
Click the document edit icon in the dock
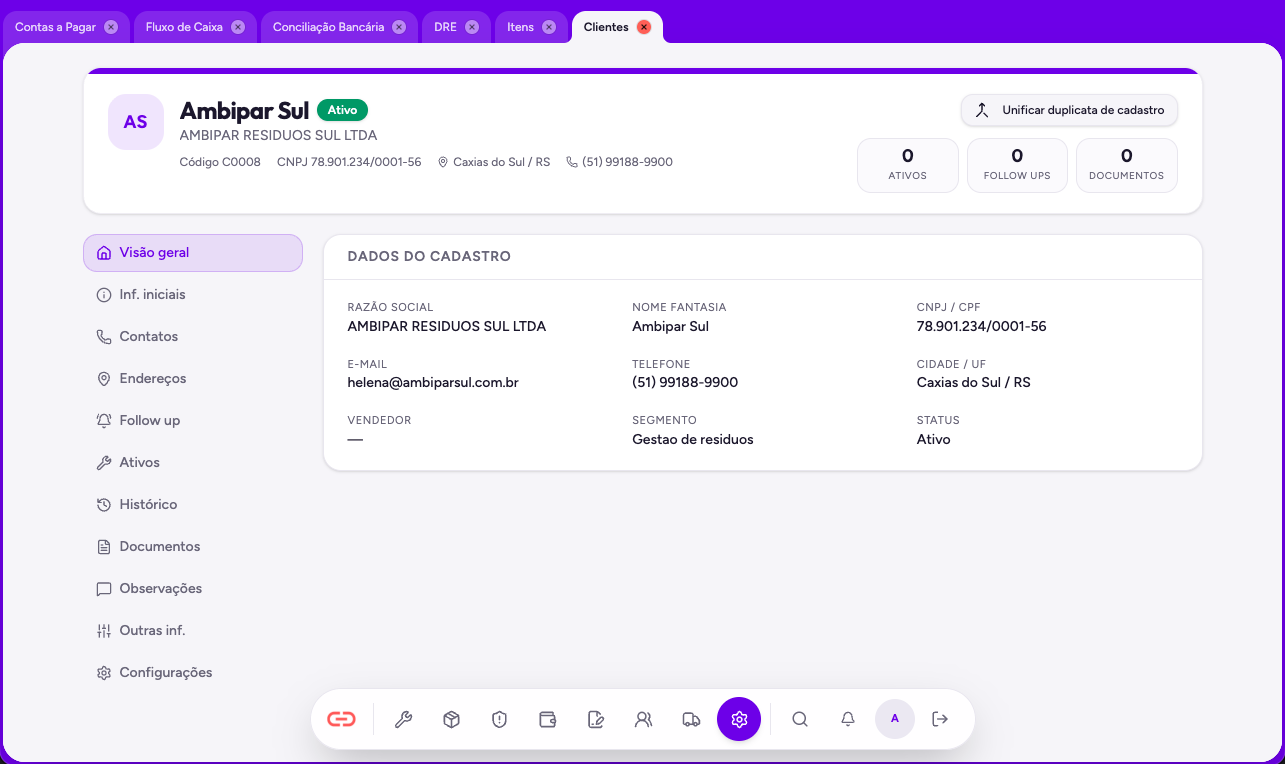tap(596, 719)
